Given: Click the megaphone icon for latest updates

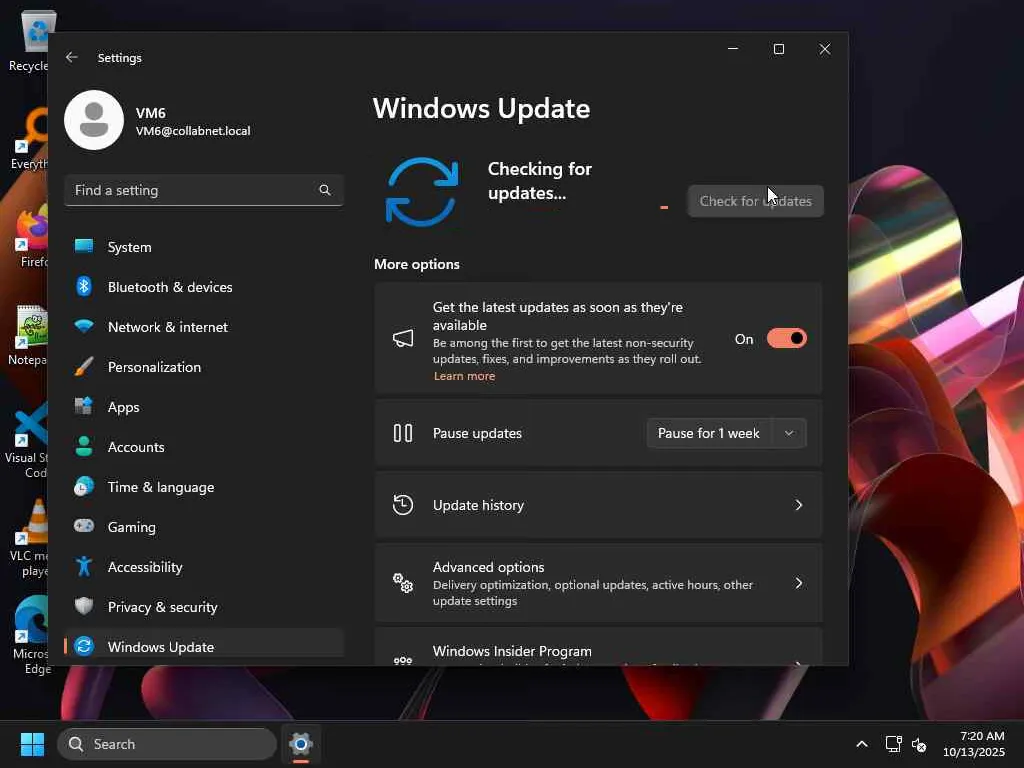Looking at the screenshot, I should (x=403, y=338).
